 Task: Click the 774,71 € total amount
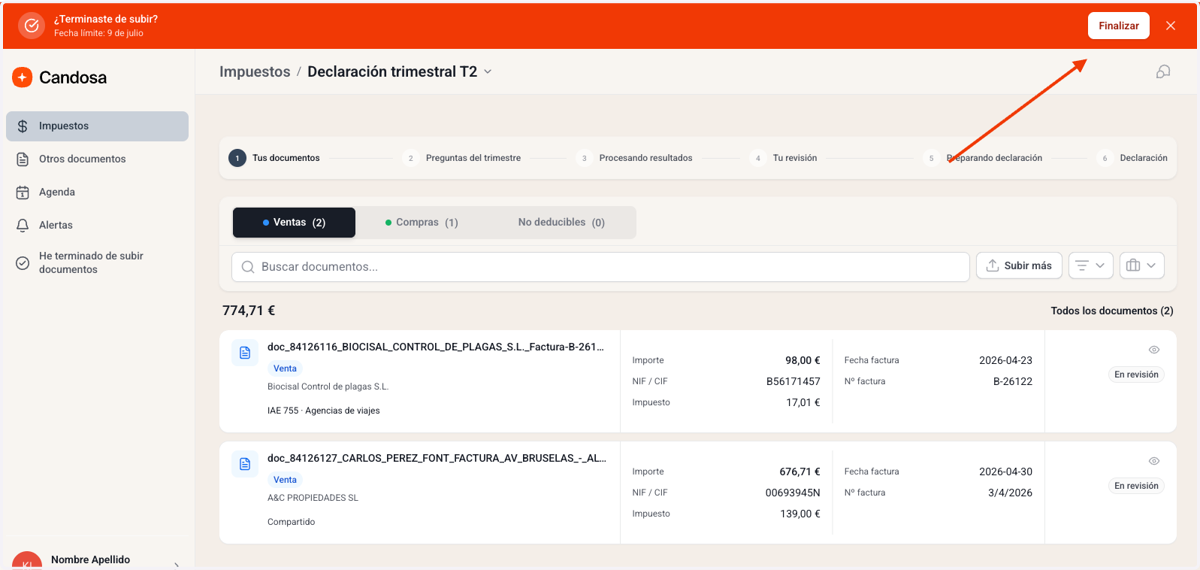tap(249, 311)
